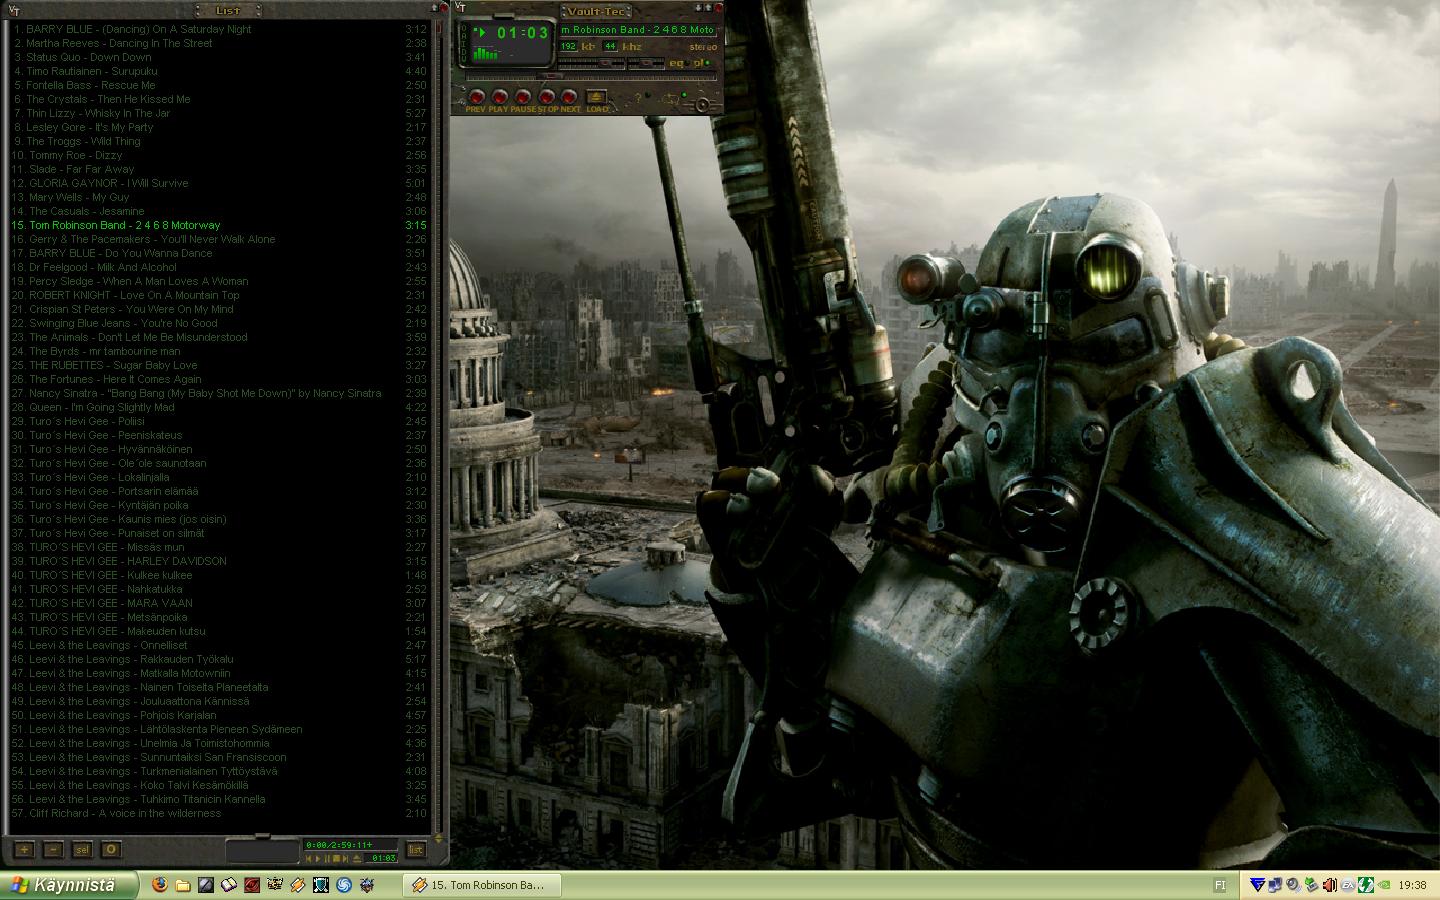
Task: Click the volume slider knob
Action: (606, 63)
